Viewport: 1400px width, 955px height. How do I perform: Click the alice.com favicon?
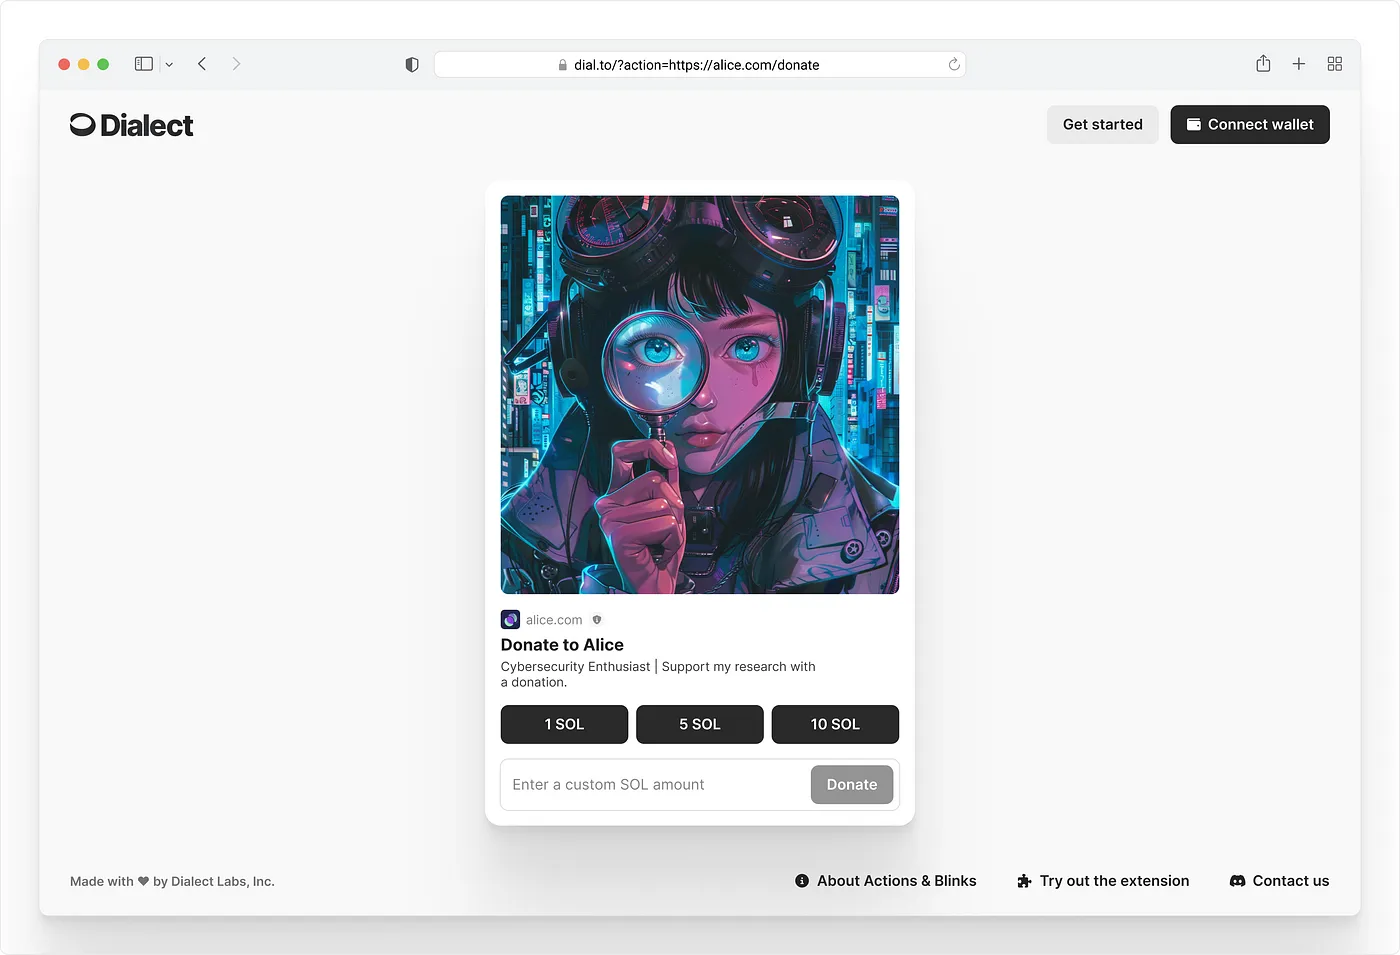510,620
